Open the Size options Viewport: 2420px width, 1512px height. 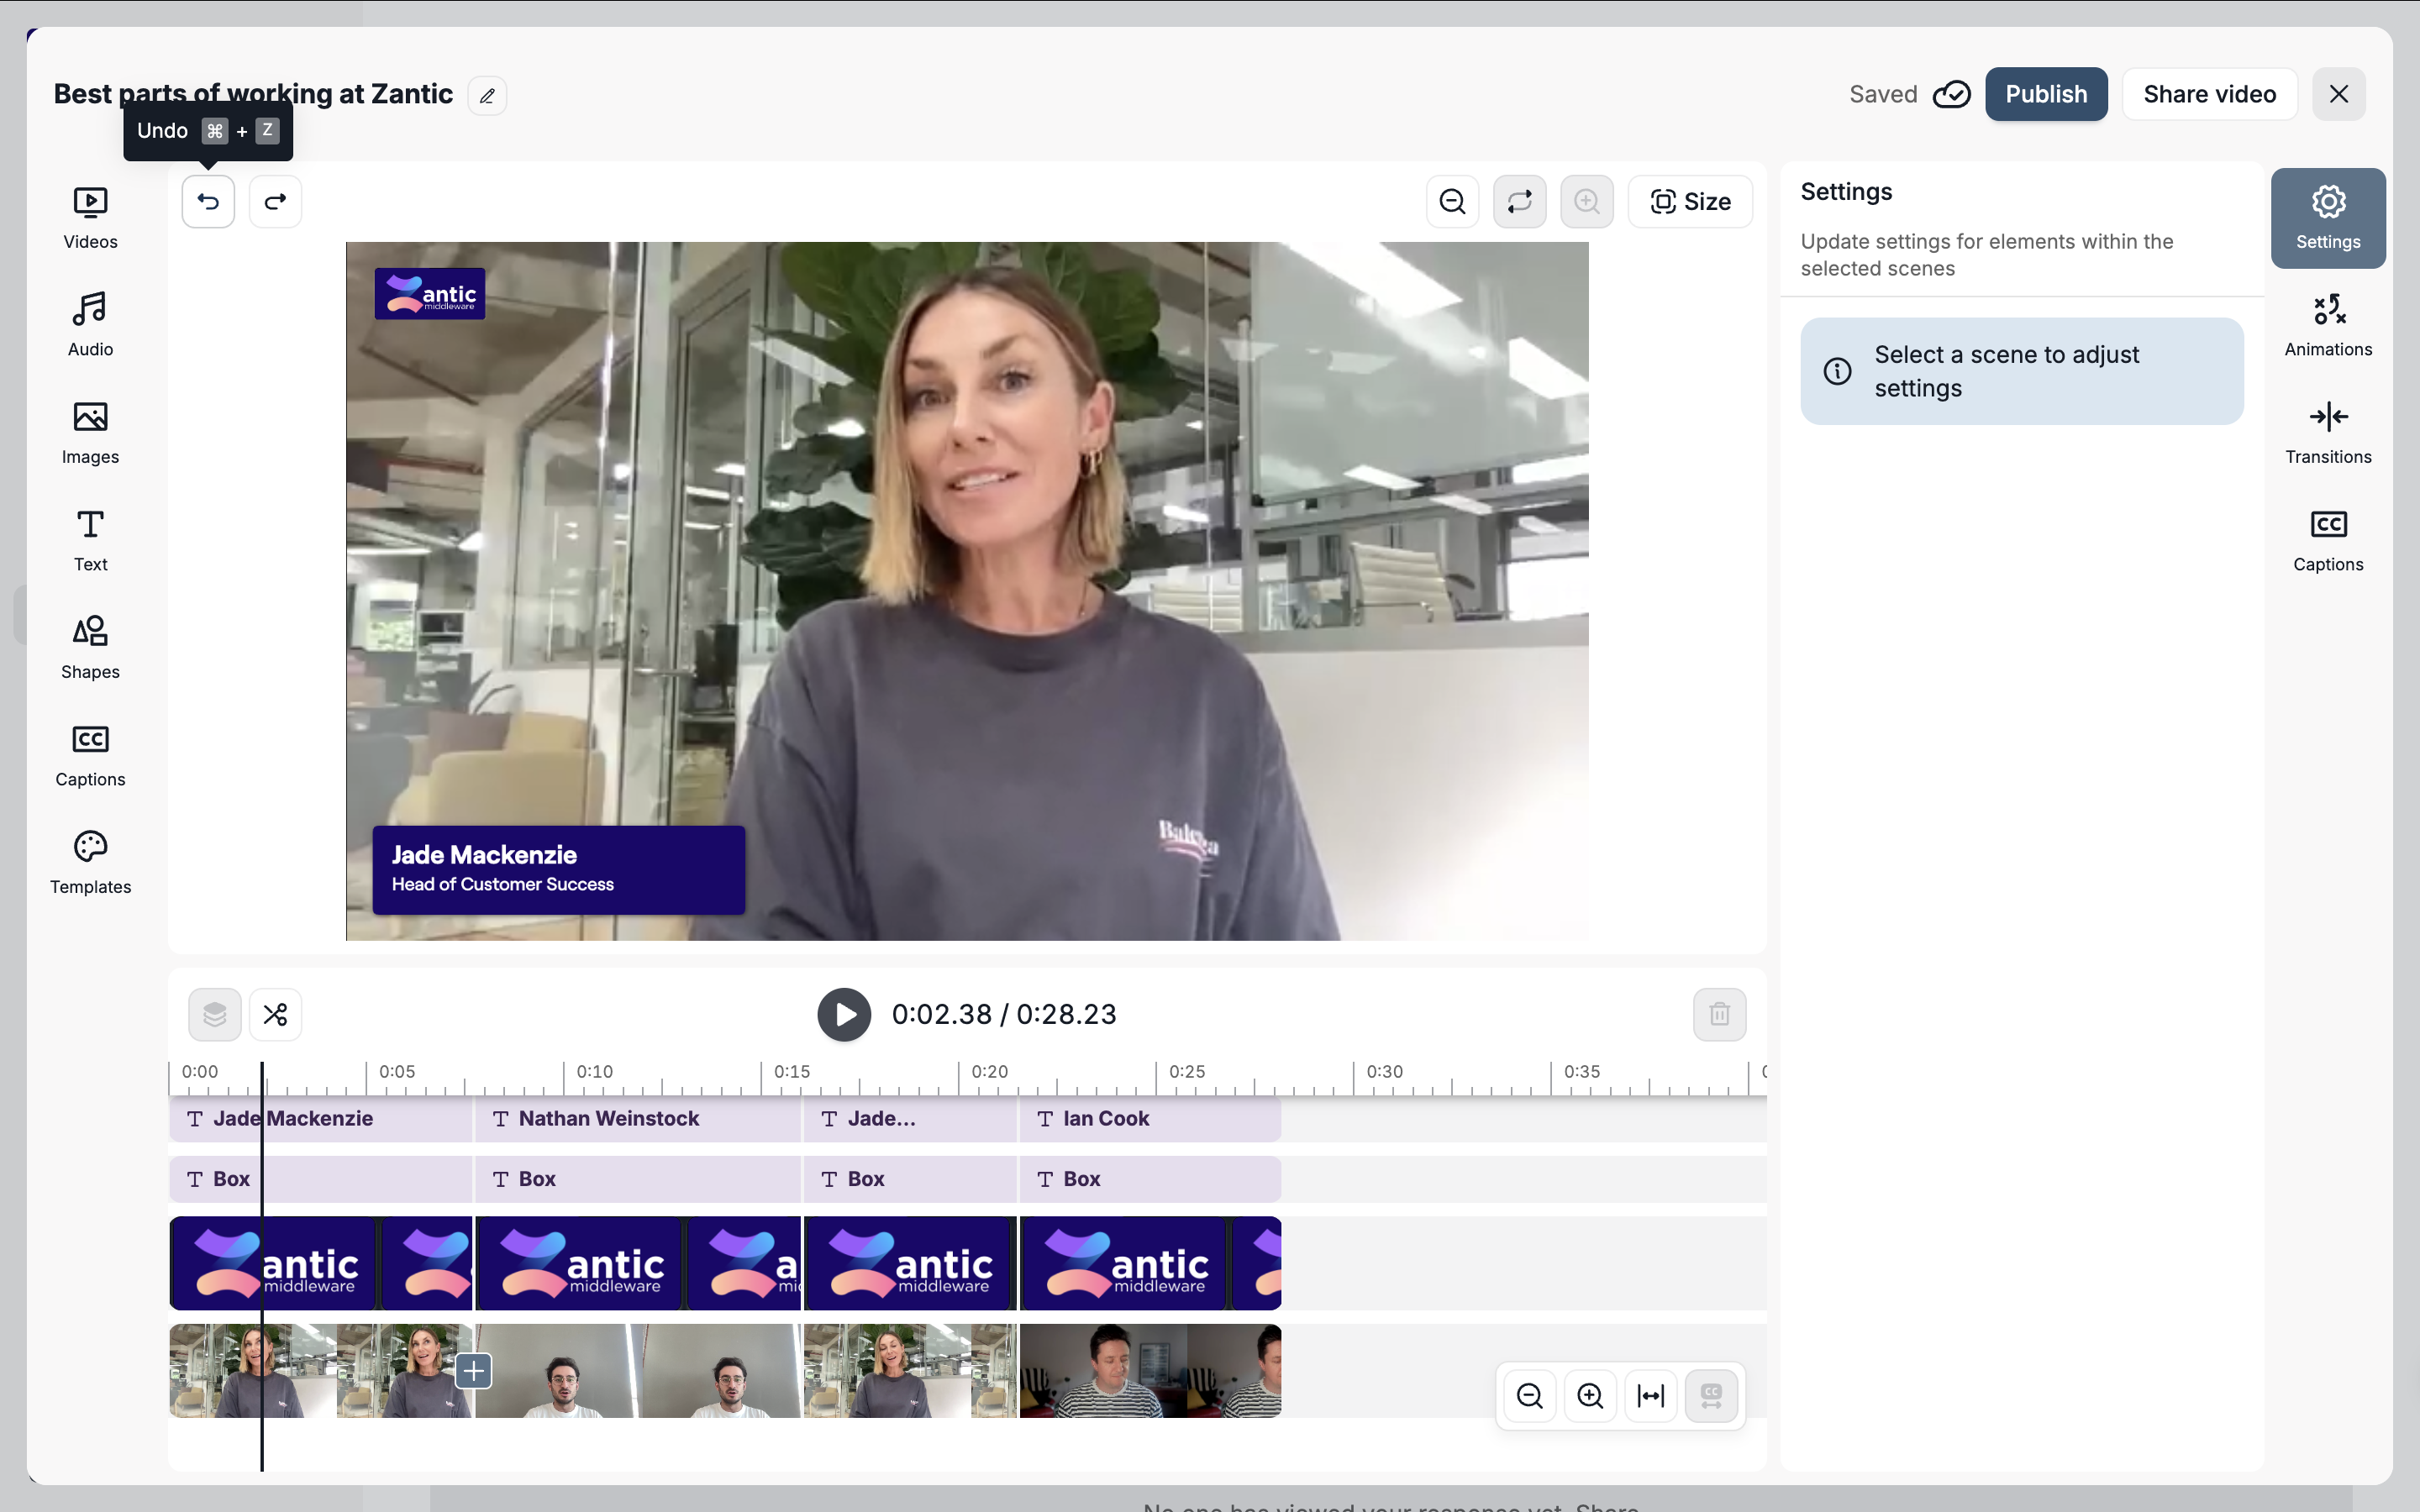[1690, 202]
